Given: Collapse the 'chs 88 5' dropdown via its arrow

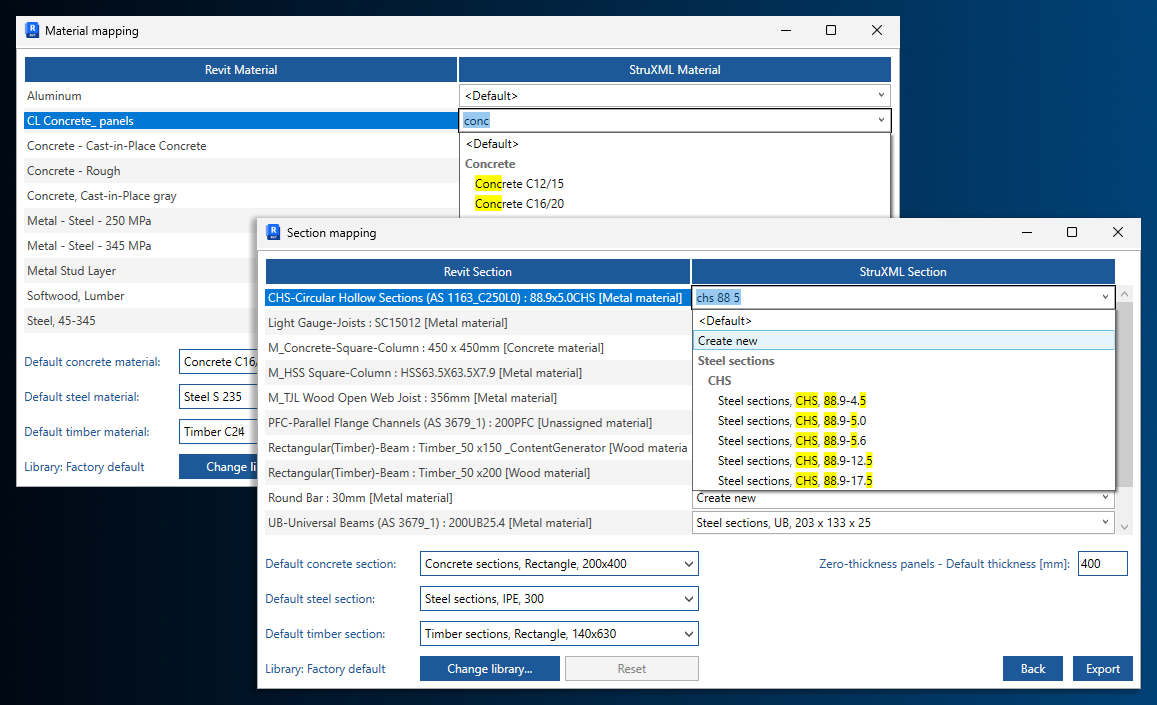Looking at the screenshot, I should tap(1105, 298).
